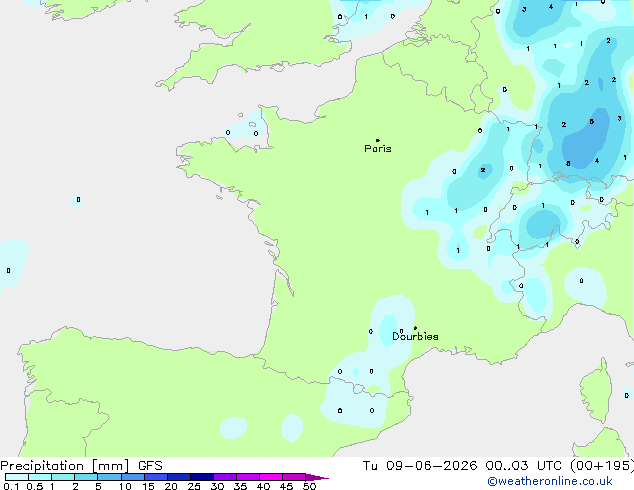Click the forecast date 09-06-2026 text
Screen dimensions: 634x490
pyautogui.click(x=431, y=466)
